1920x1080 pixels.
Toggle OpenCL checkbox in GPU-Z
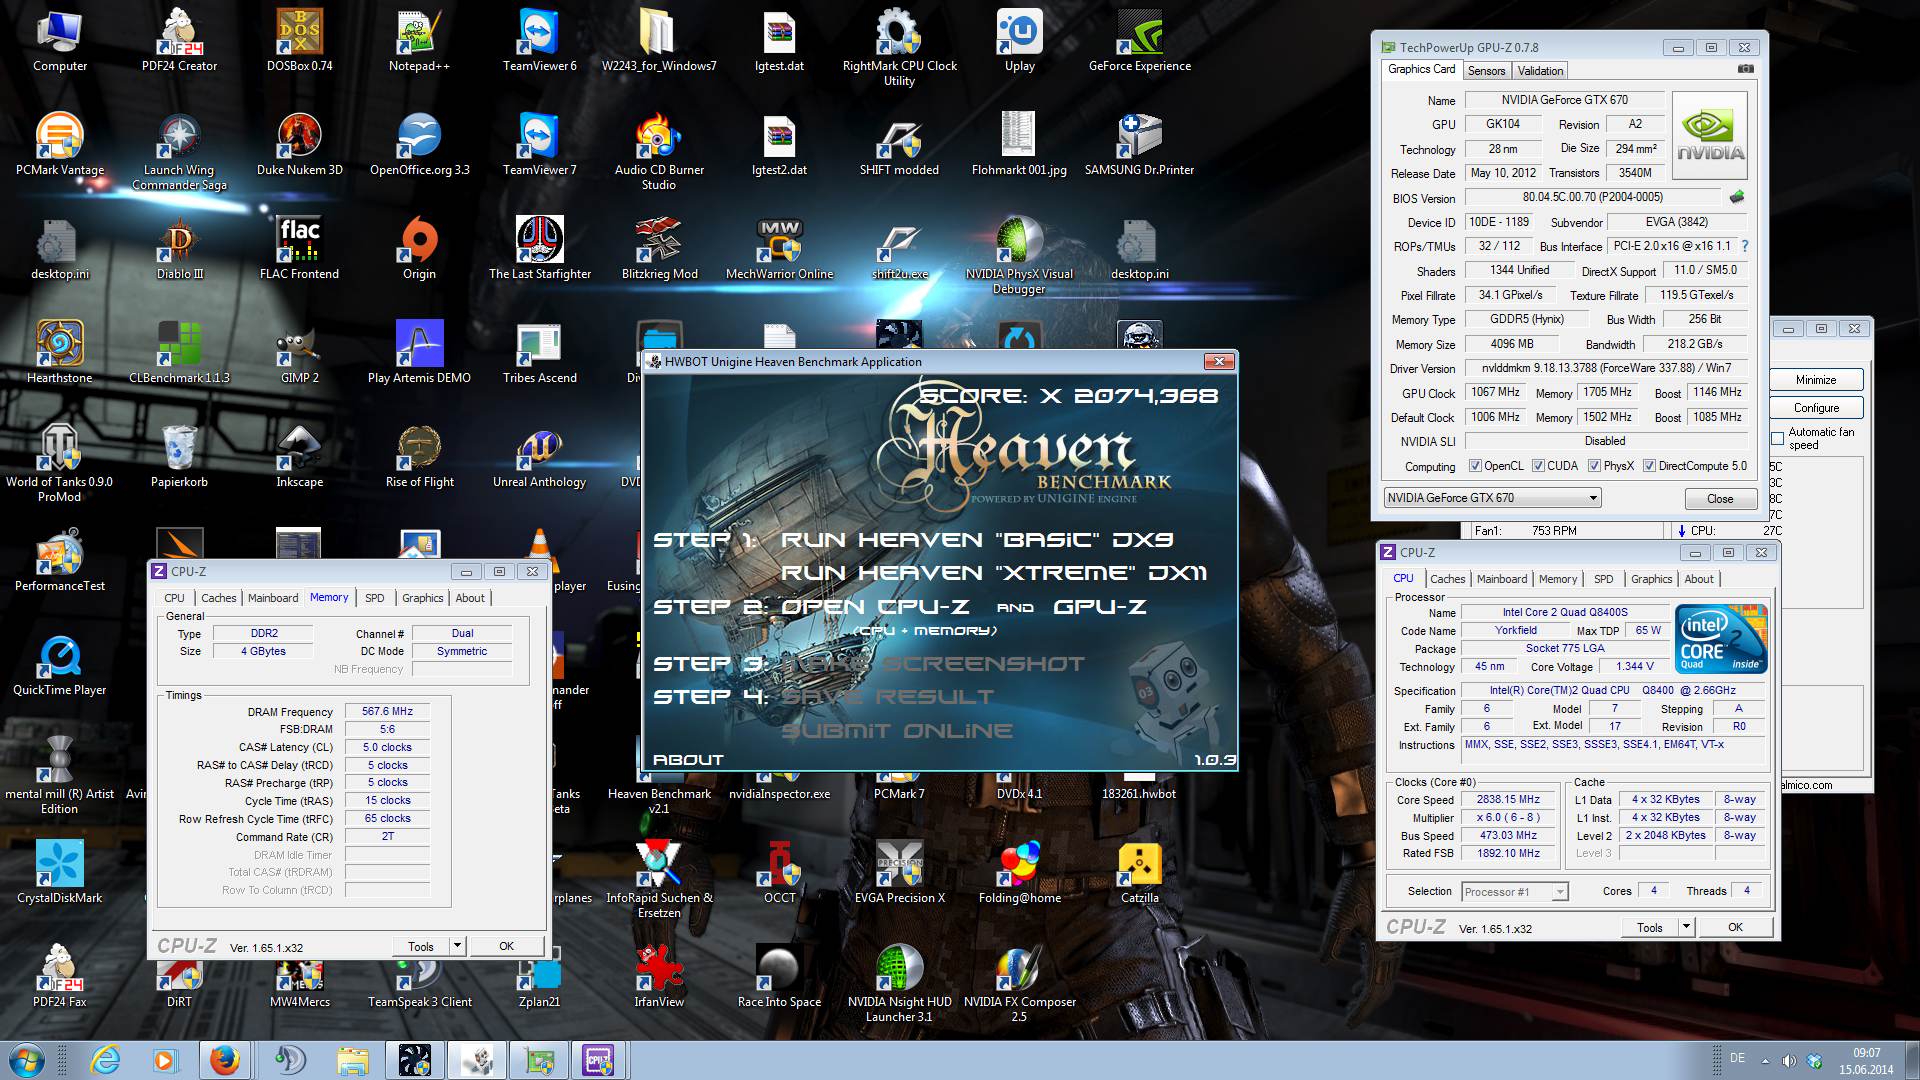(x=1475, y=466)
